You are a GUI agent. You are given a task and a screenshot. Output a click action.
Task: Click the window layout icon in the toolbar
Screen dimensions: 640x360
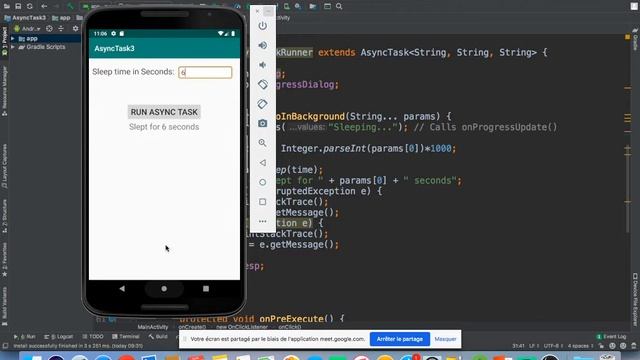click(x=327, y=6)
